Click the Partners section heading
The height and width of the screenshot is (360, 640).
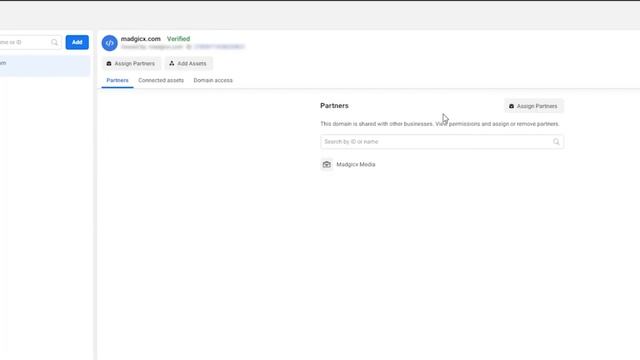(x=334, y=106)
